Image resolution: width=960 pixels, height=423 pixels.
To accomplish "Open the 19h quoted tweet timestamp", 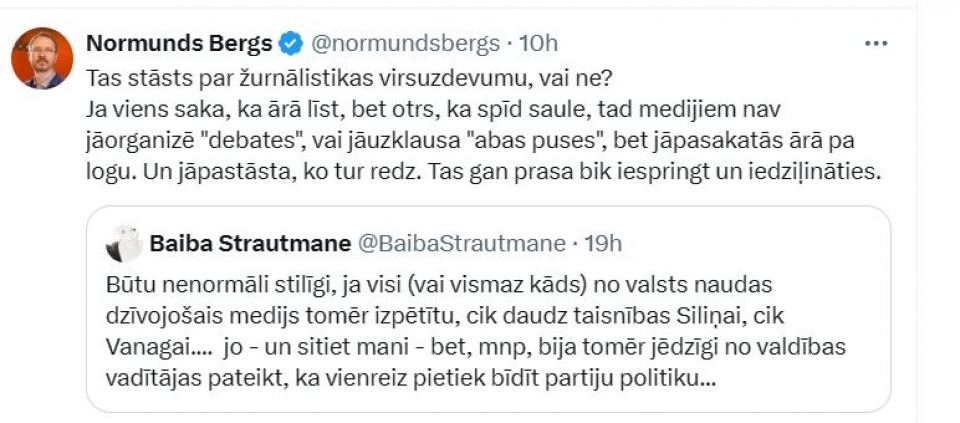I will 604,244.
